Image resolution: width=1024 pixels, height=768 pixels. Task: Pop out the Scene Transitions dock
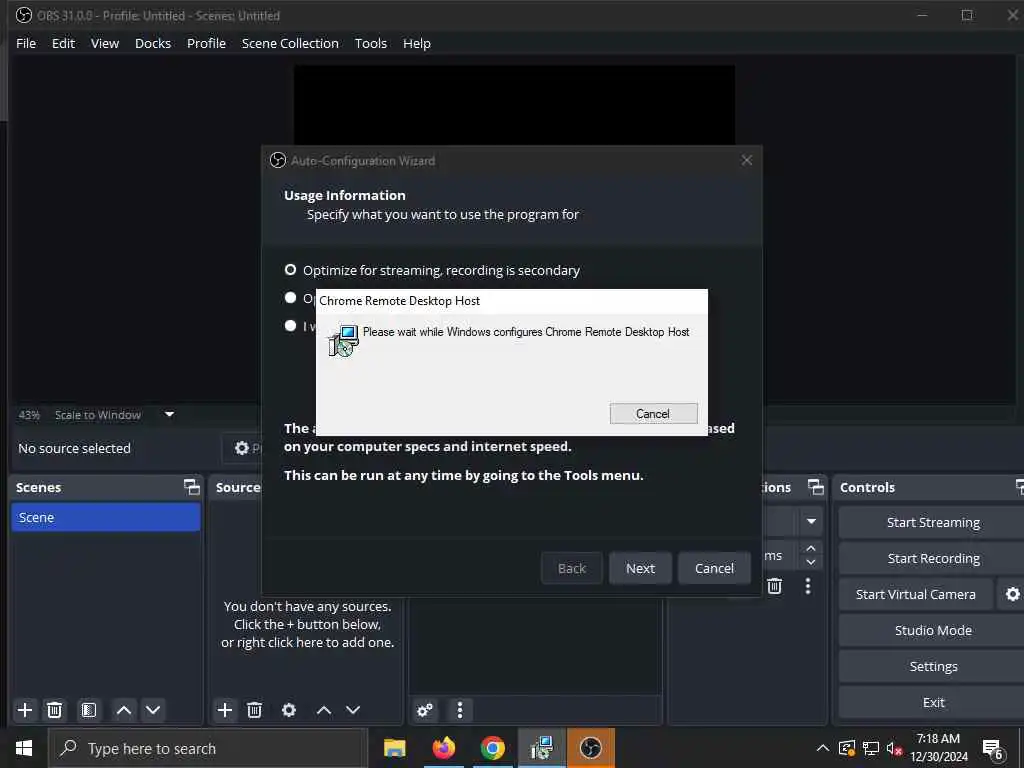click(816, 487)
